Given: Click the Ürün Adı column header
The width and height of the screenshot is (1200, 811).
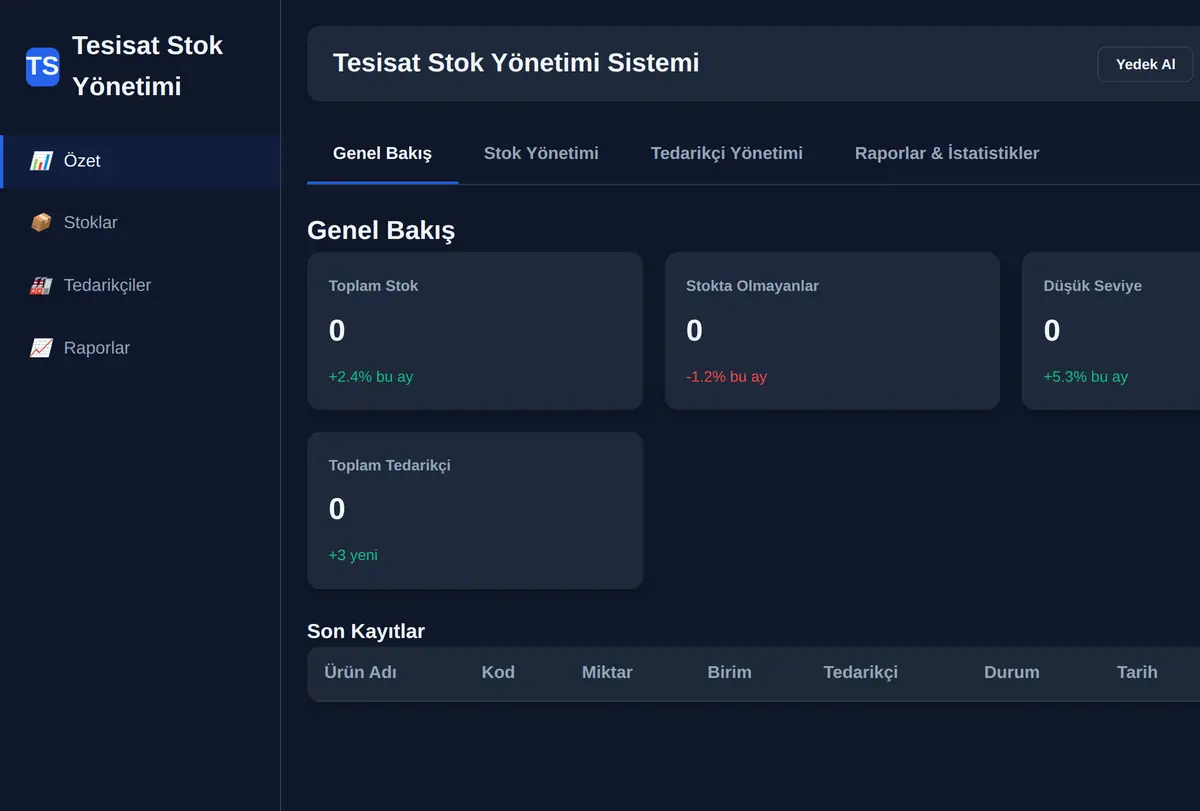Looking at the screenshot, I should pos(360,672).
